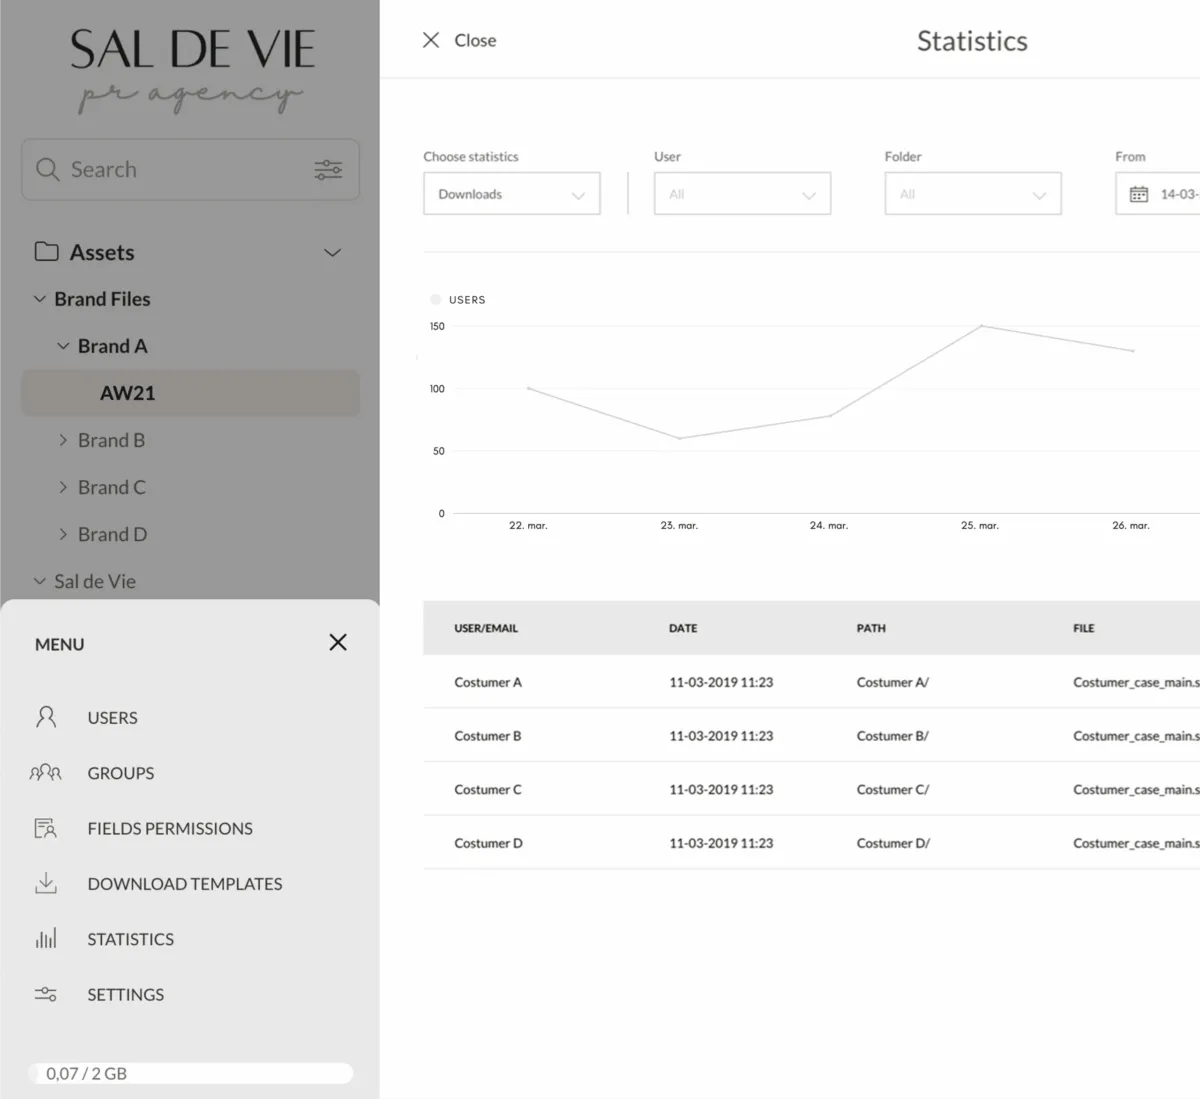This screenshot has width=1200, height=1099.
Task: Click the Assets folder icon
Action: click(x=46, y=251)
